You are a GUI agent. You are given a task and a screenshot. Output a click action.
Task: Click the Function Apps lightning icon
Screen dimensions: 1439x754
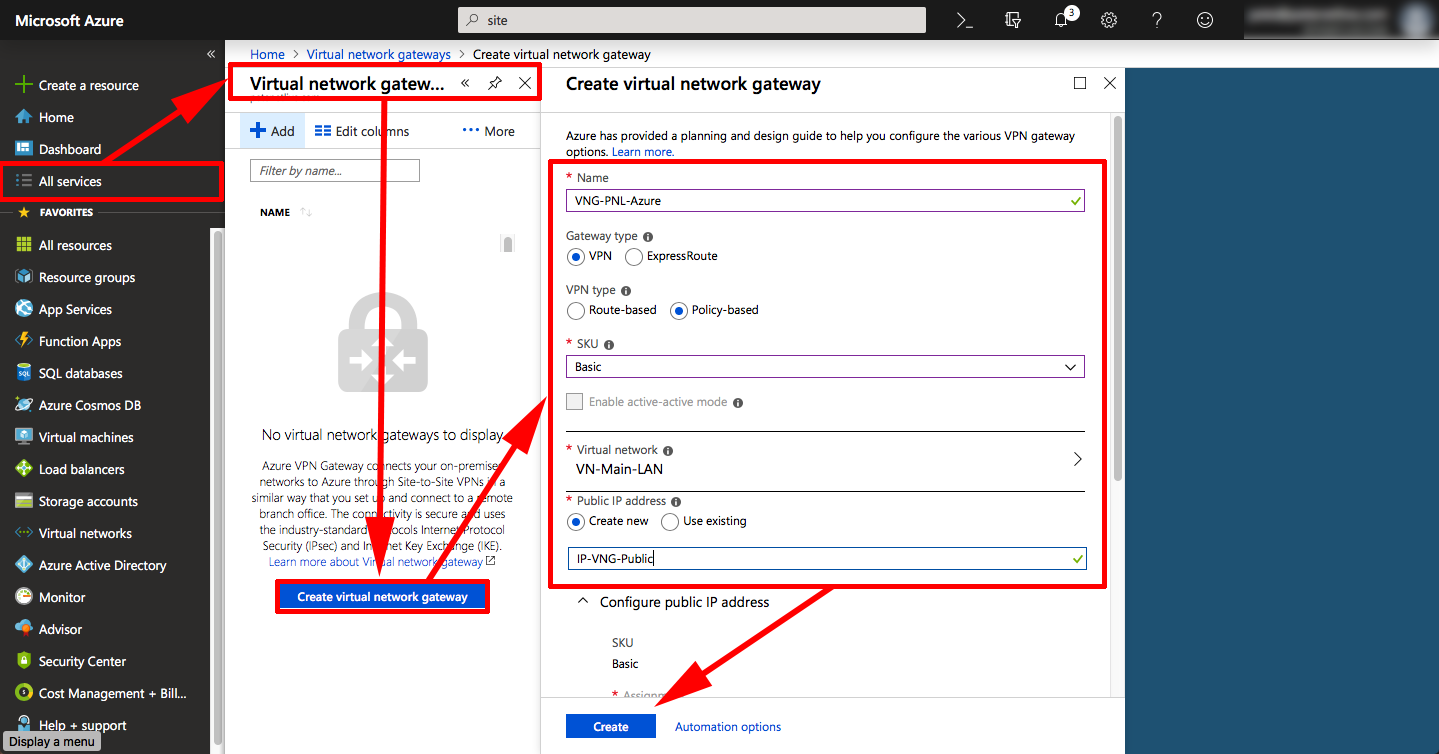[x=24, y=341]
